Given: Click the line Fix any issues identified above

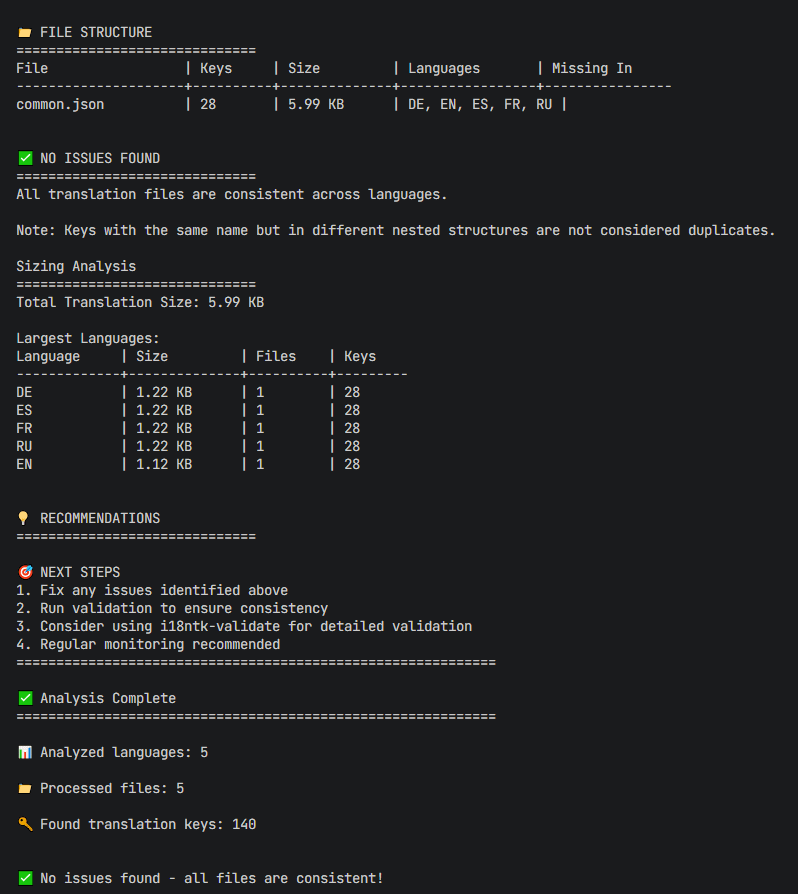Looking at the screenshot, I should [x=152, y=590].
